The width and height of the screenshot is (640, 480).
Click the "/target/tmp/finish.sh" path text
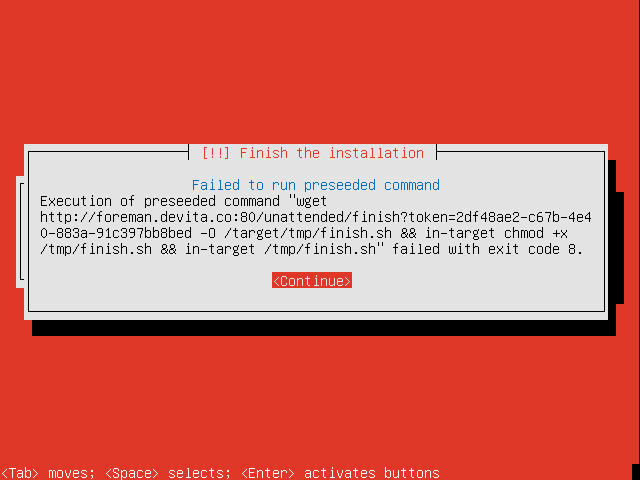point(308,233)
